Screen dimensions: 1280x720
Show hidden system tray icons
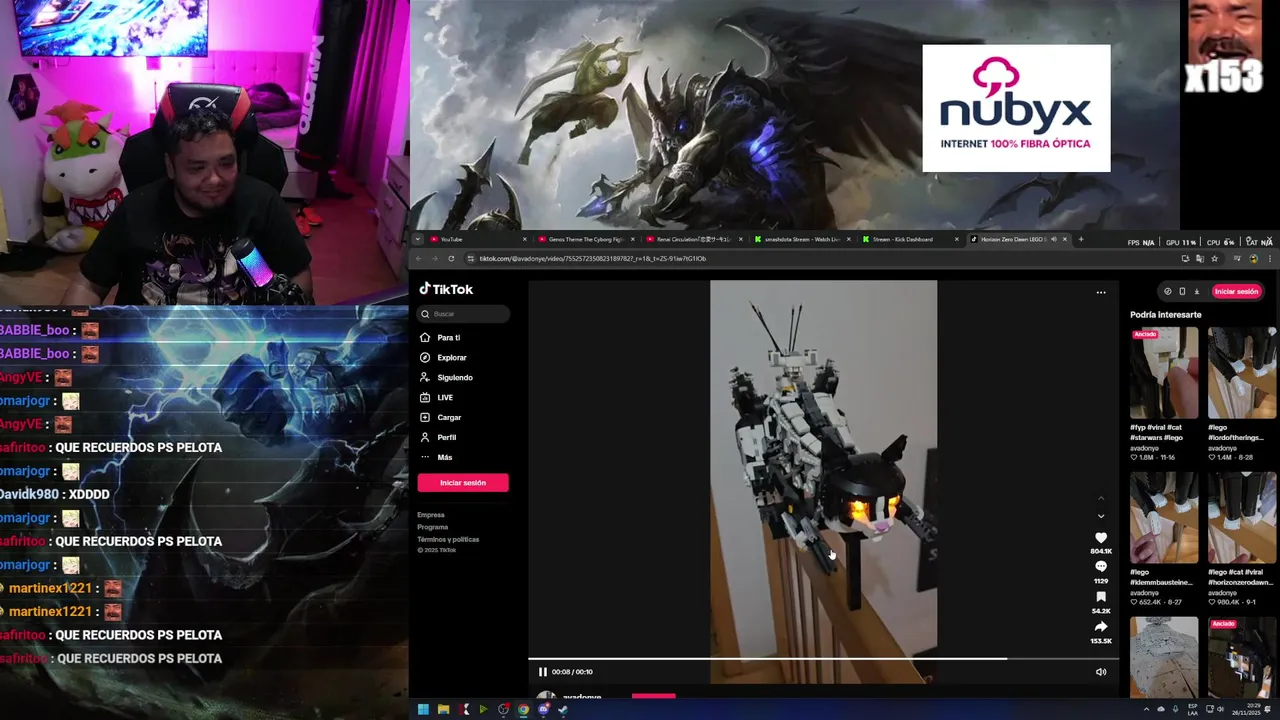[x=1146, y=710]
